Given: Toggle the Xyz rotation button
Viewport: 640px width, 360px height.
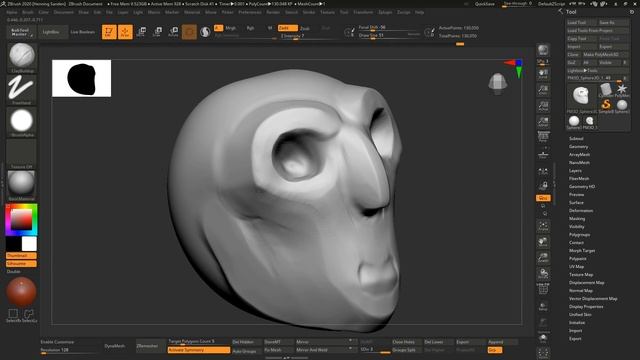Looking at the screenshot, I should [x=543, y=198].
